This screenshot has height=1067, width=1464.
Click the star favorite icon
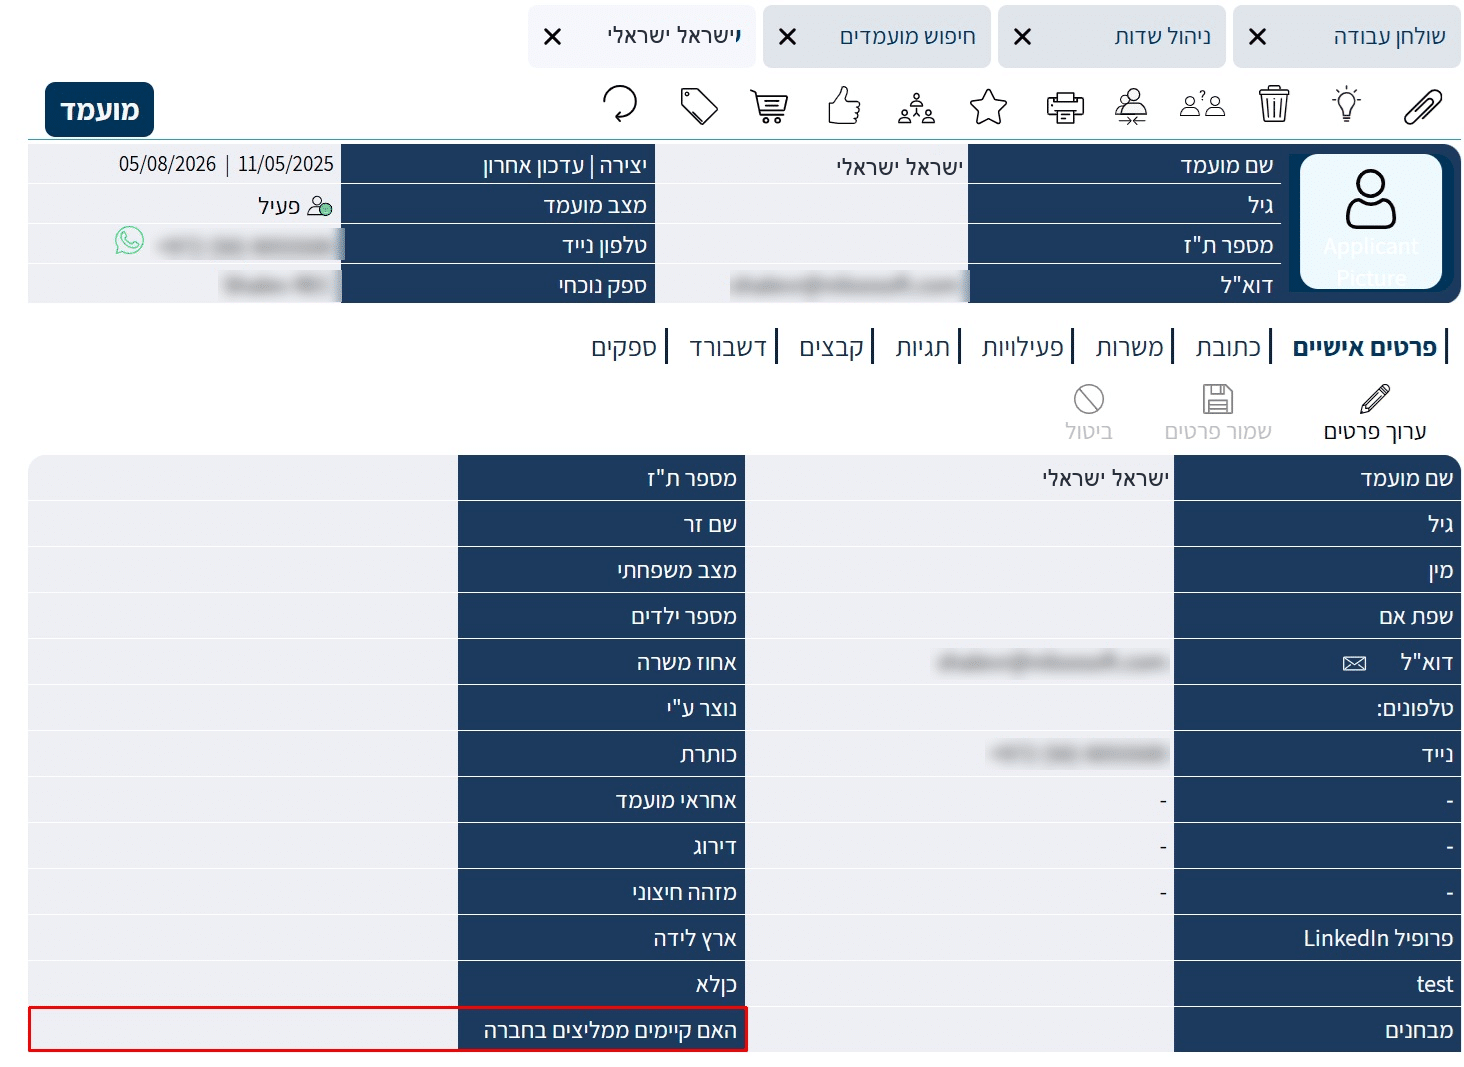click(988, 106)
